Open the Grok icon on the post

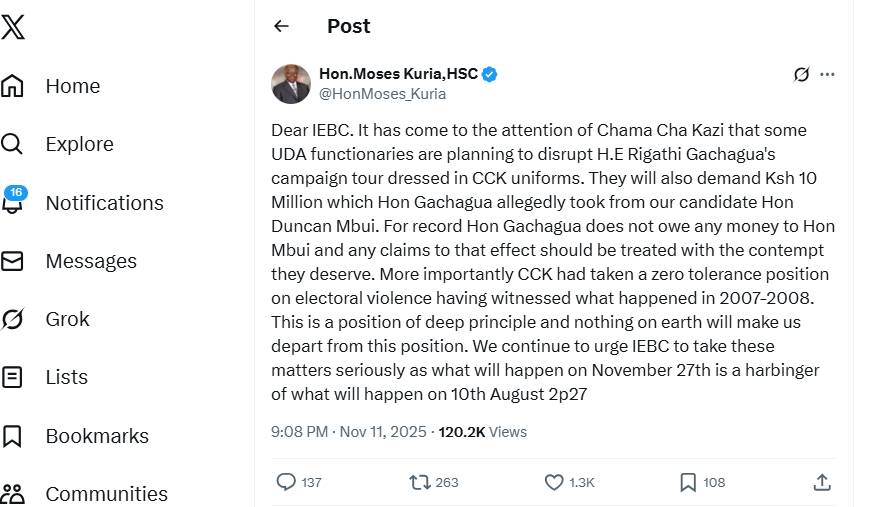[x=800, y=75]
